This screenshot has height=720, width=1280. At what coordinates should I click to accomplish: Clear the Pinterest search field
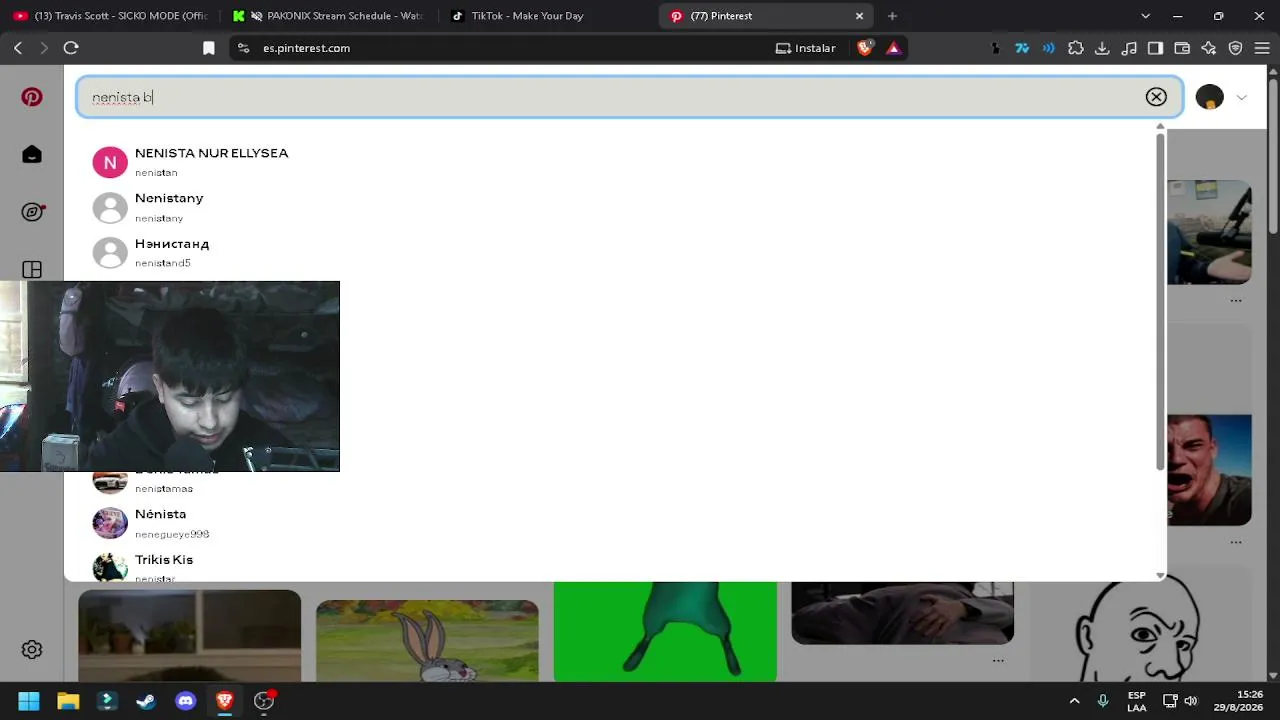click(1156, 97)
